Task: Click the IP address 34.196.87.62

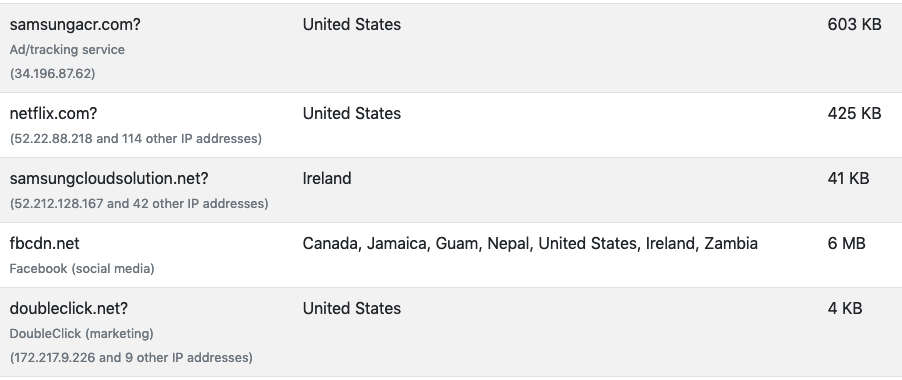Action: pos(52,74)
